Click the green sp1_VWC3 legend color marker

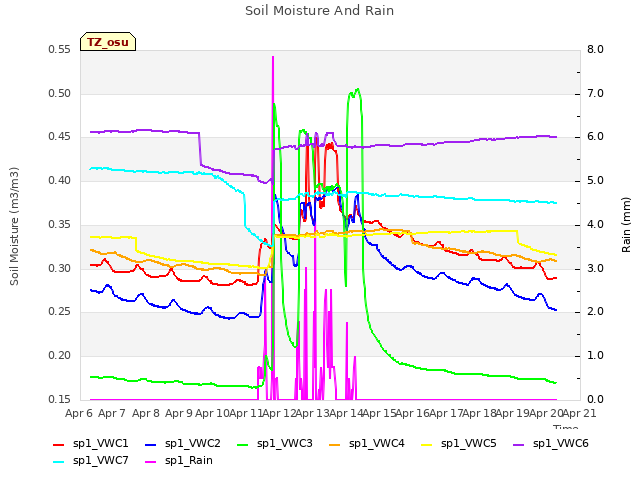tap(242, 445)
